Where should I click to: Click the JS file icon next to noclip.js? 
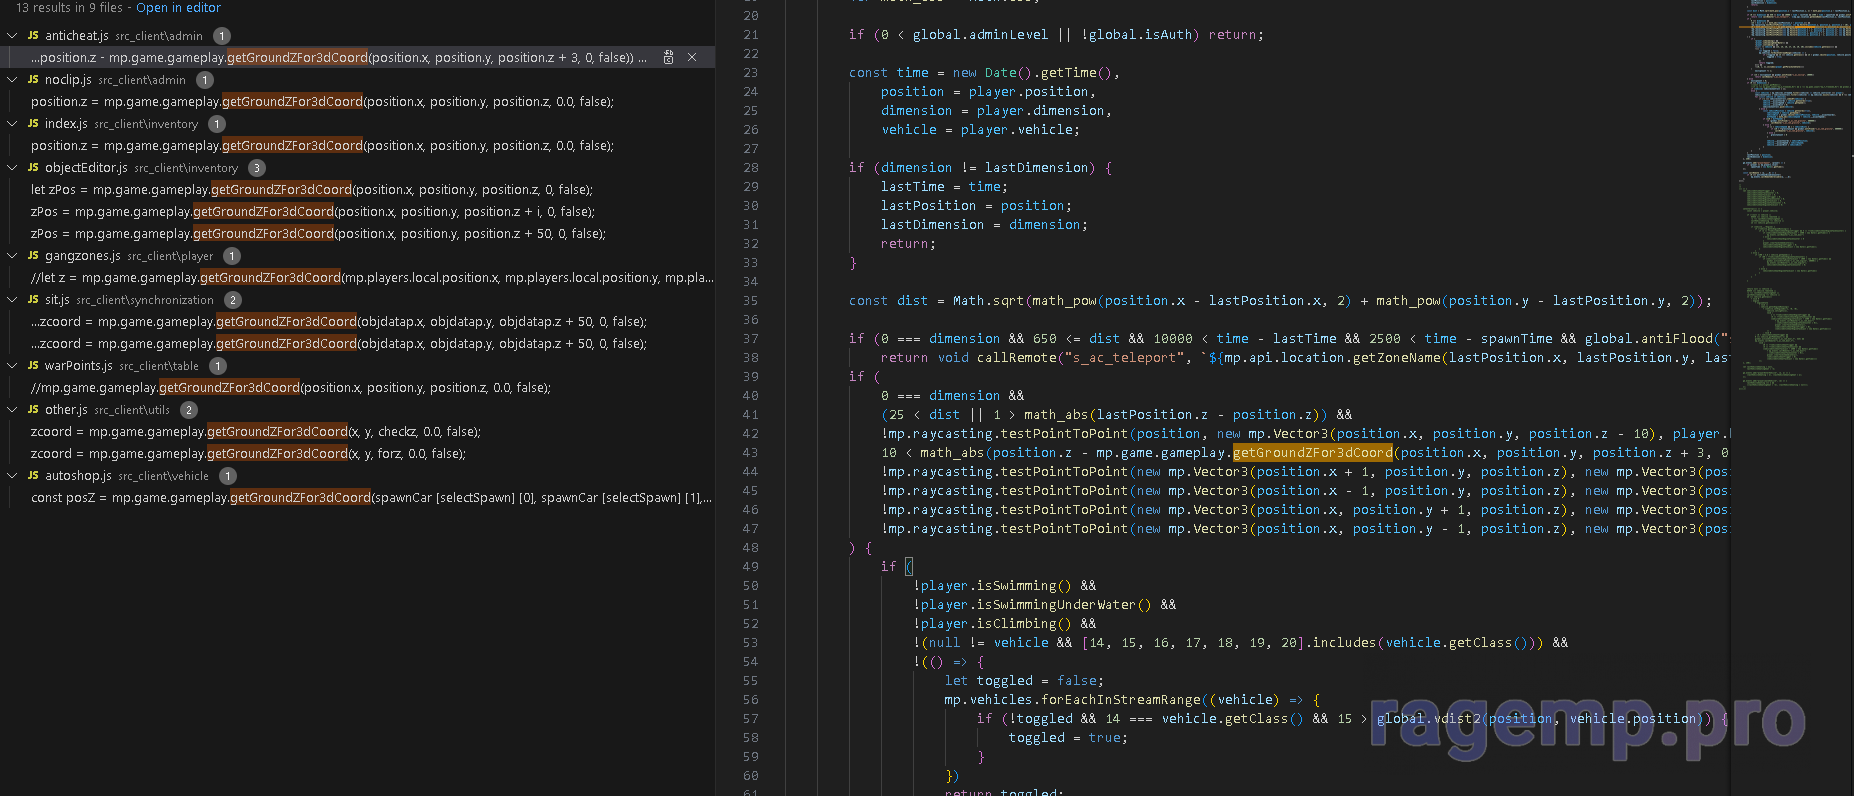[33, 79]
